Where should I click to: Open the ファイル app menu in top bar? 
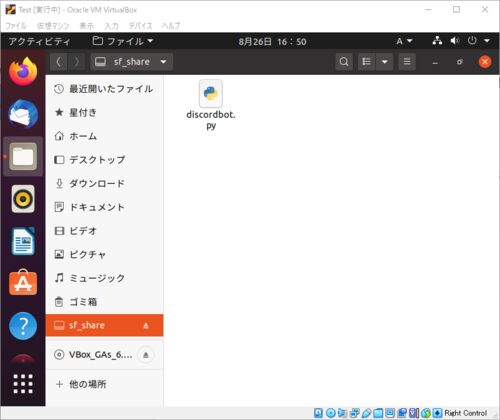(122, 41)
